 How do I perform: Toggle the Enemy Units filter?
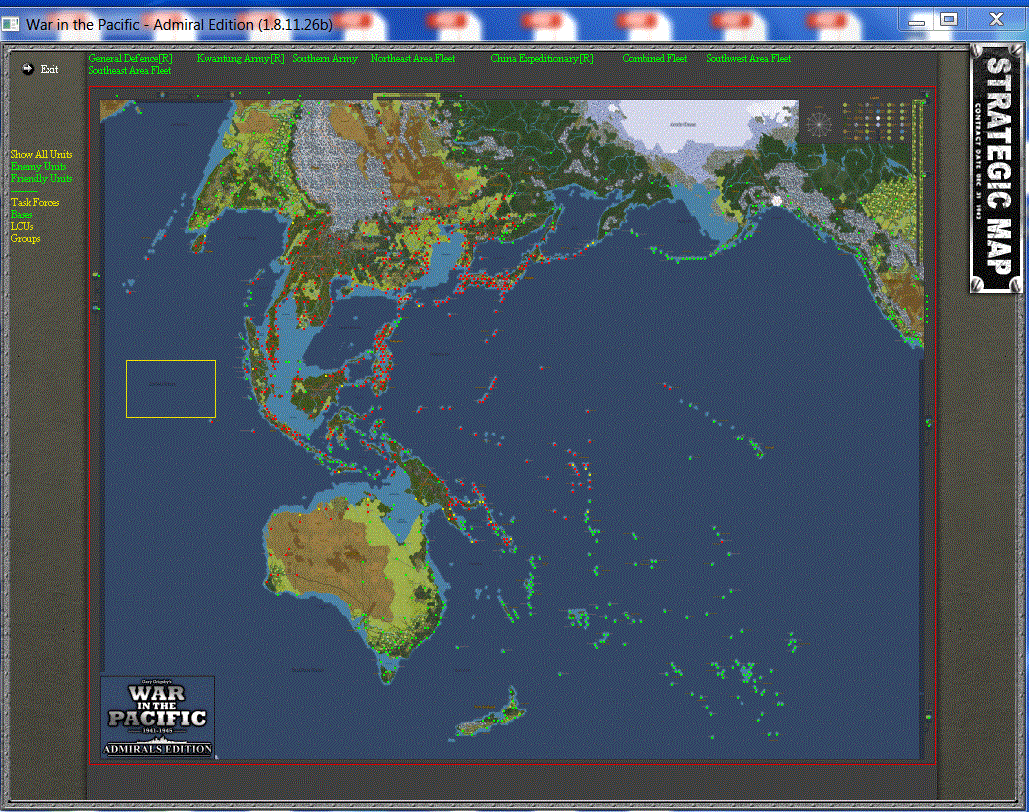pyautogui.click(x=38, y=166)
